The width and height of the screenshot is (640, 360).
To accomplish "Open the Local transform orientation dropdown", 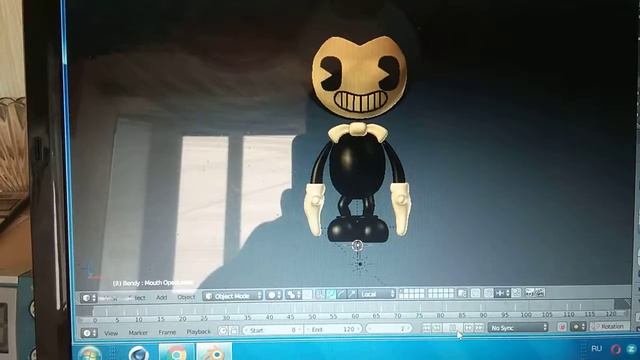I will click(377, 294).
